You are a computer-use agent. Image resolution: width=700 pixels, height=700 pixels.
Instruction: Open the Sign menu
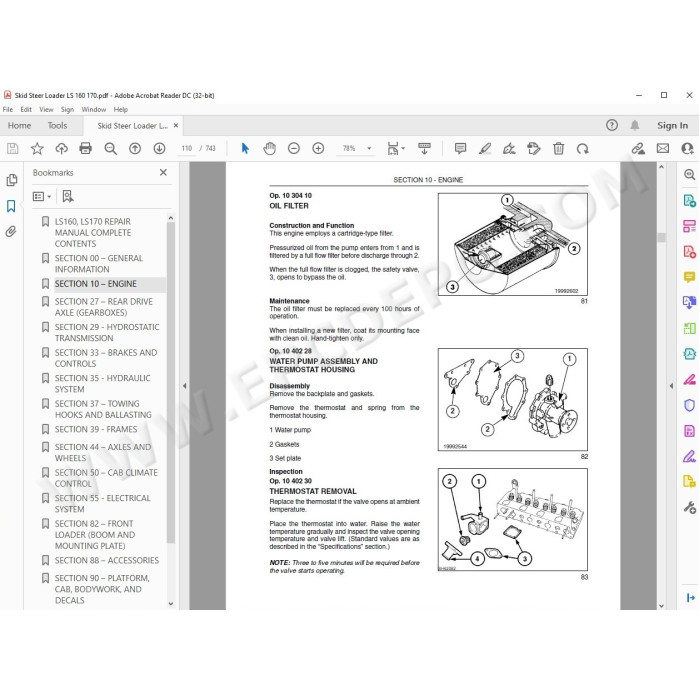coord(67,109)
